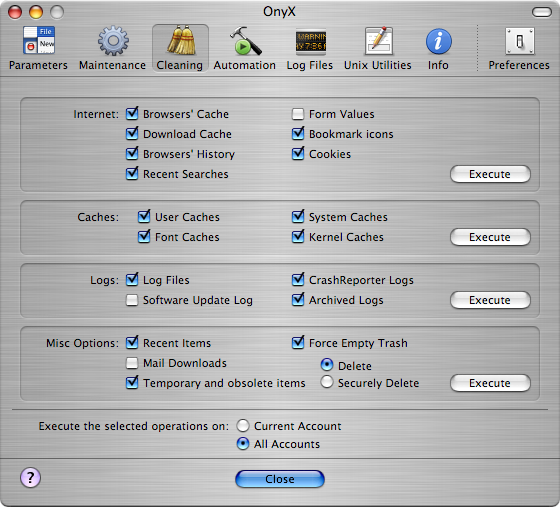
Task: Click the 'Unix Utilities' toolbar label
Action: point(378,65)
